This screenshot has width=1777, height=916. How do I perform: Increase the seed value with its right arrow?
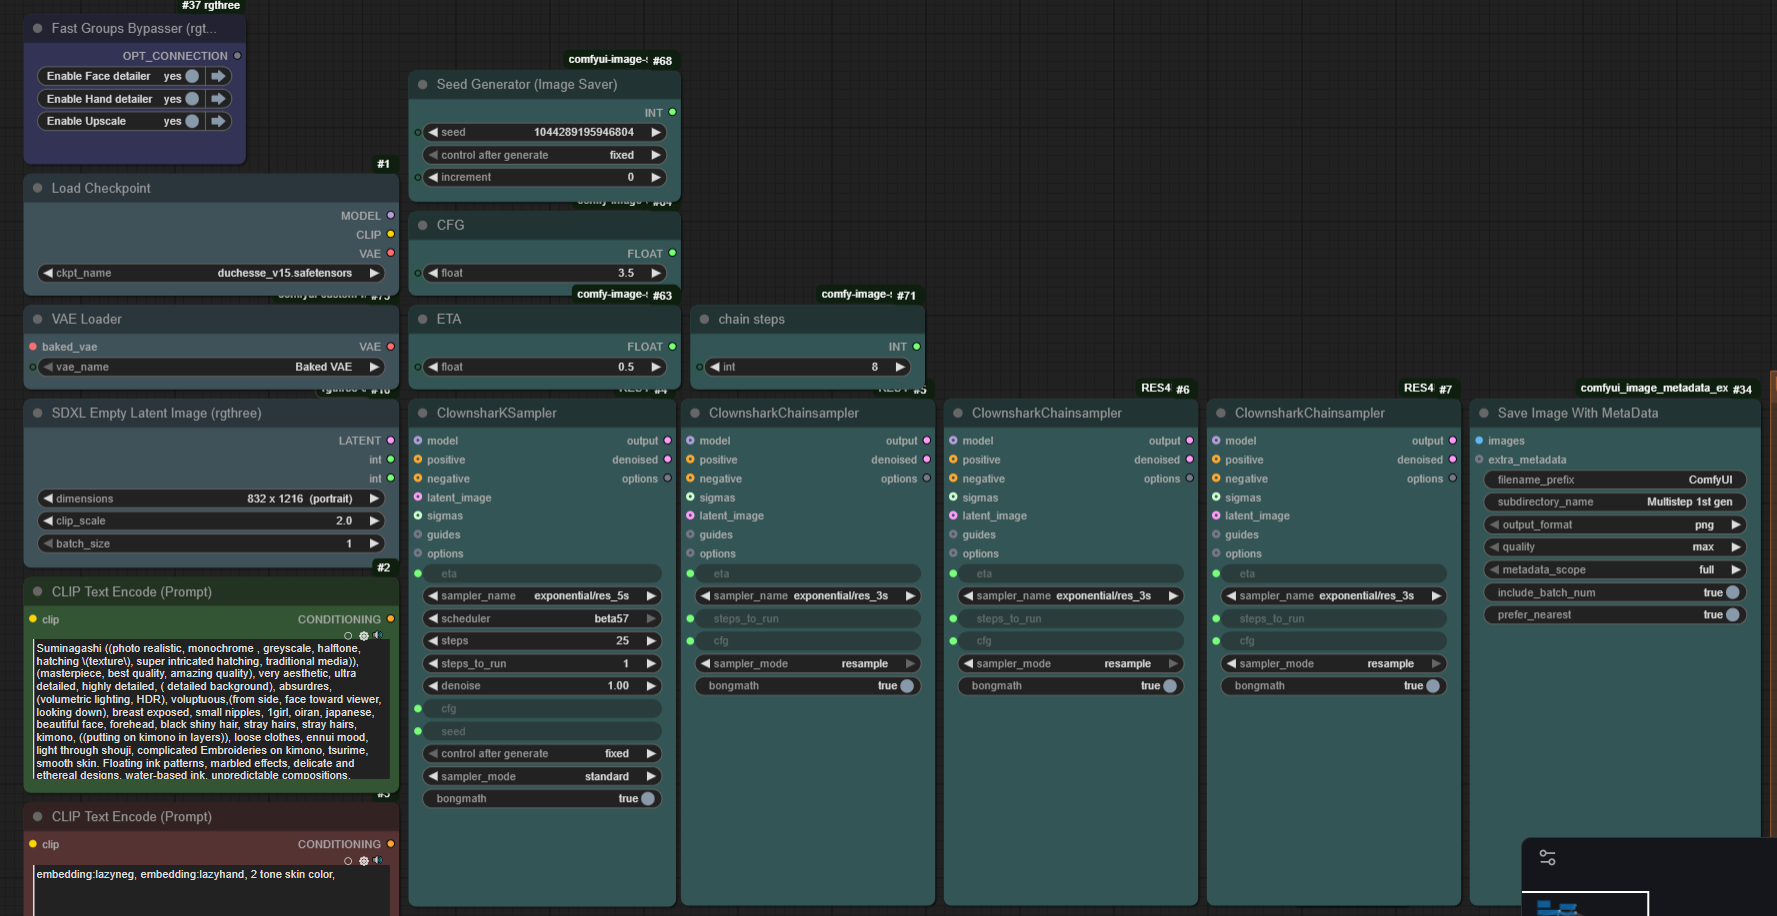(656, 132)
